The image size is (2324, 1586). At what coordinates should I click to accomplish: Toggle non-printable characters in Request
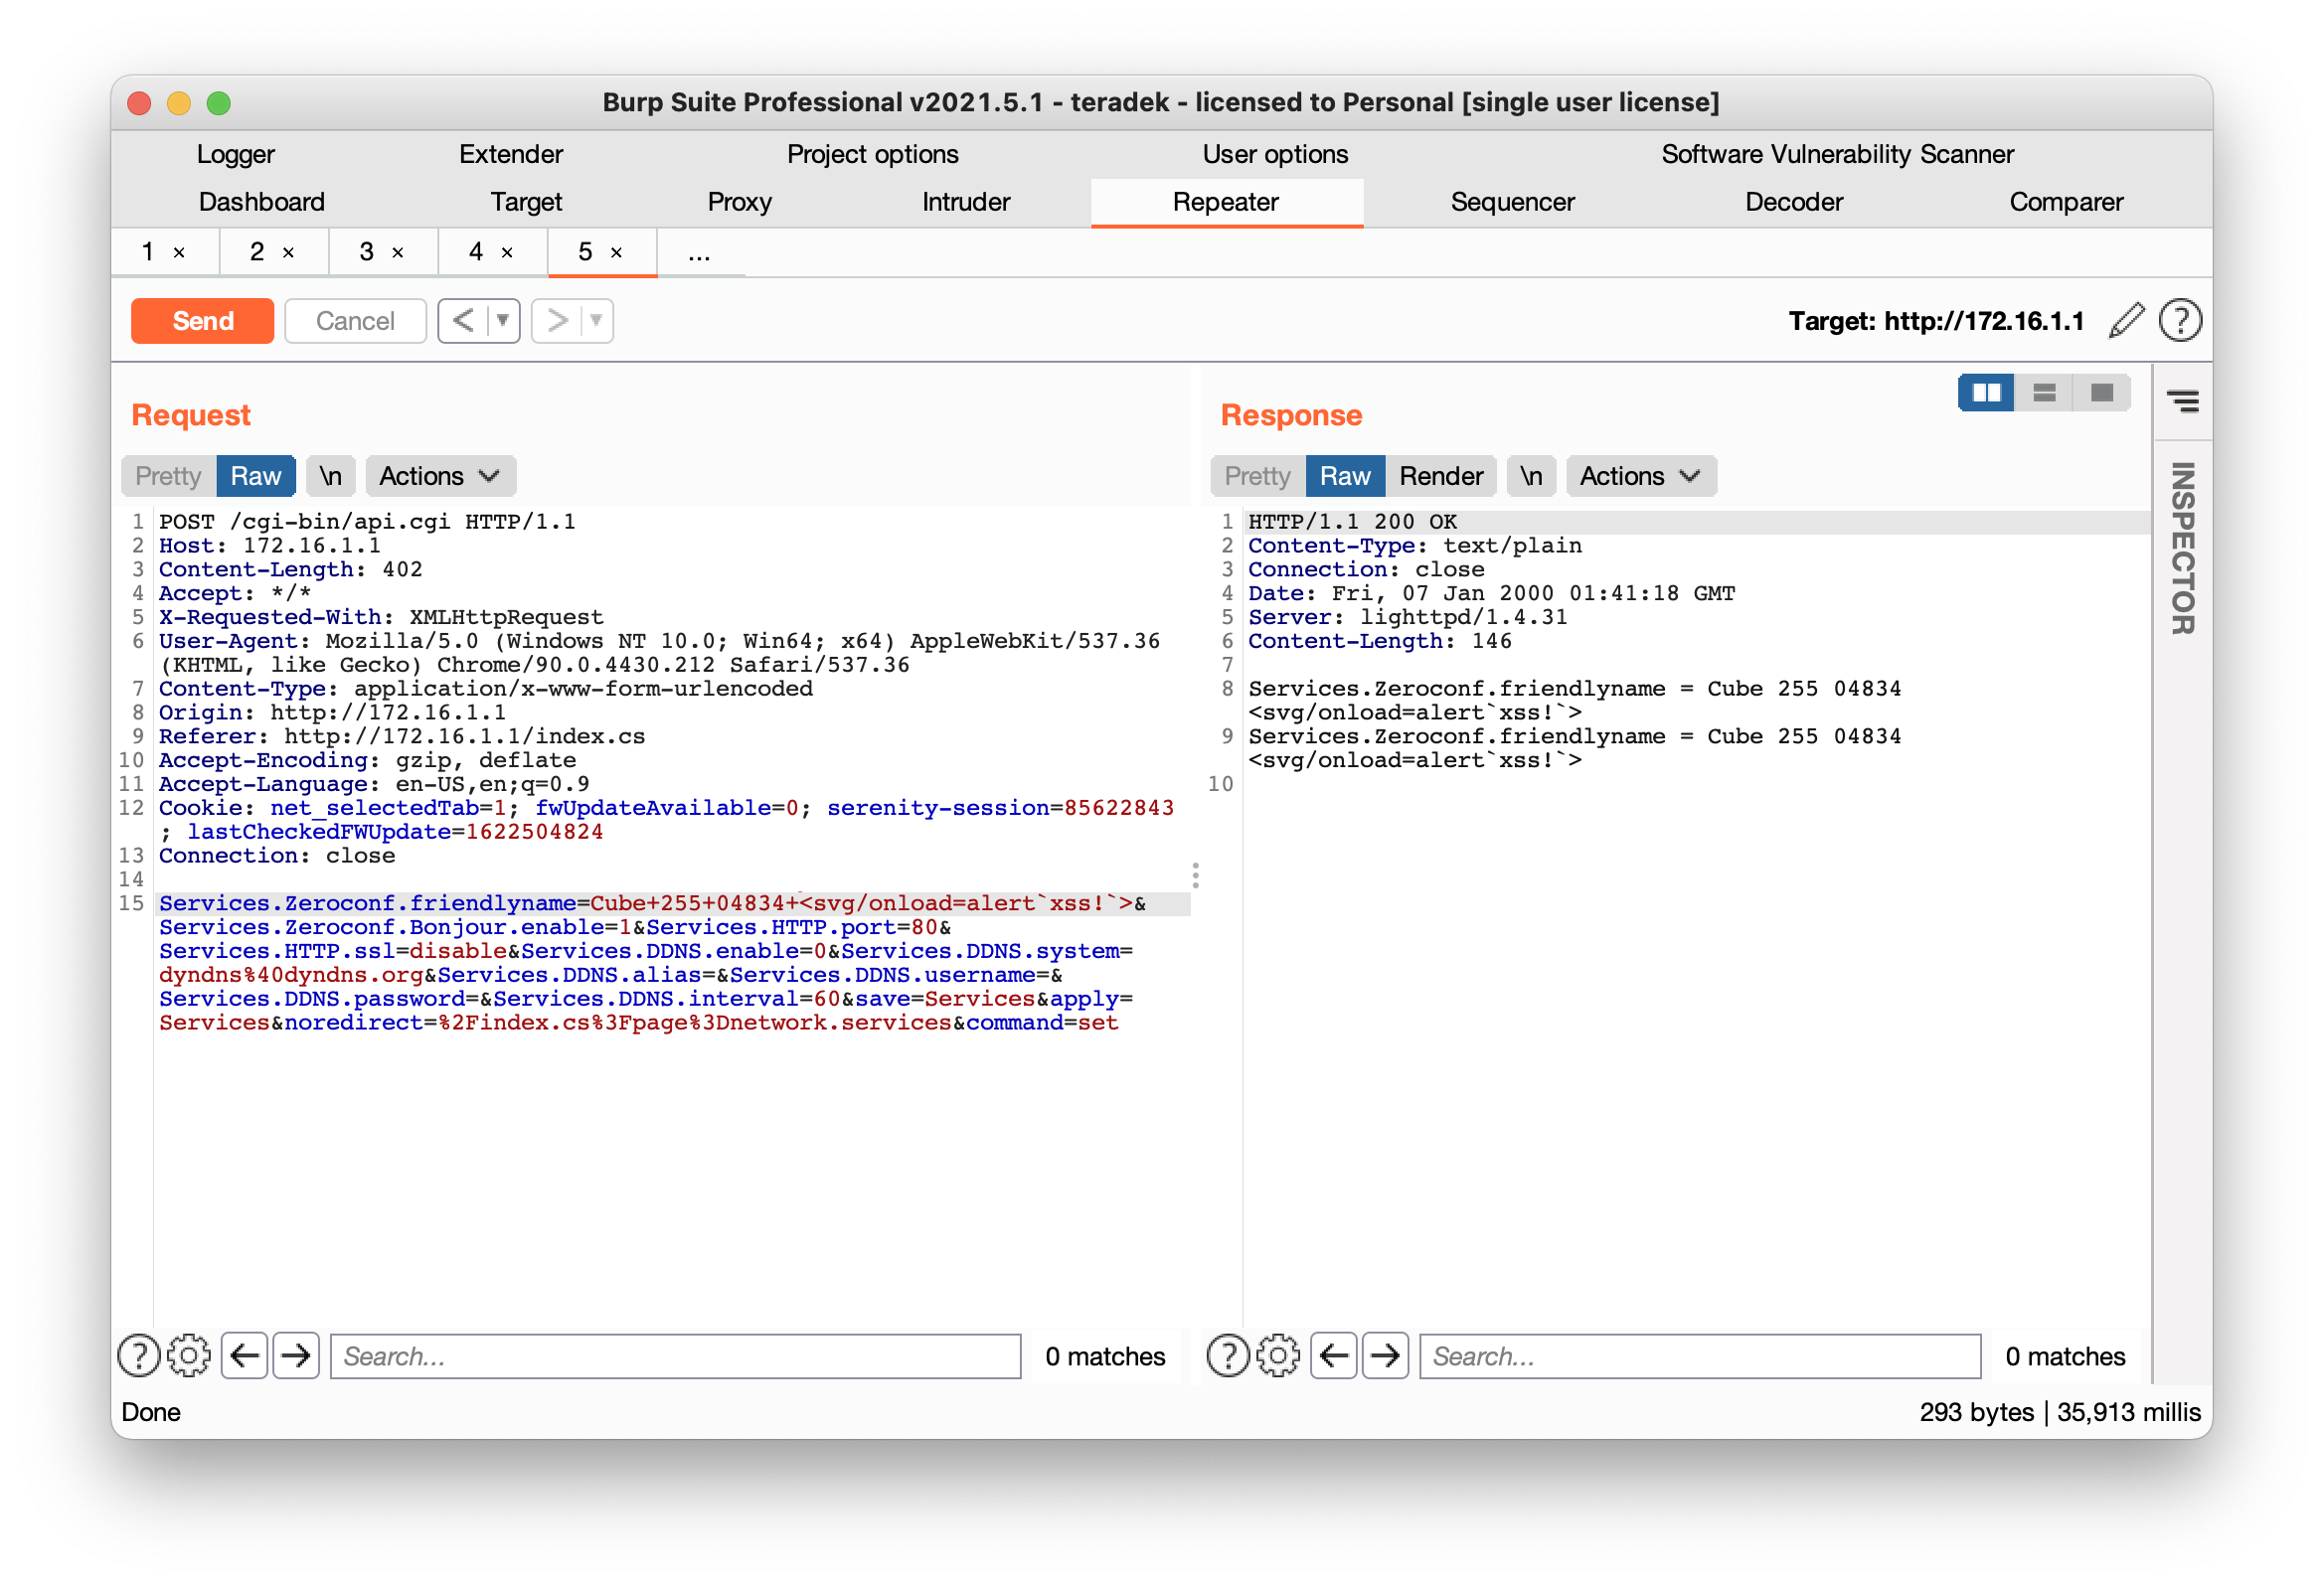(x=331, y=476)
